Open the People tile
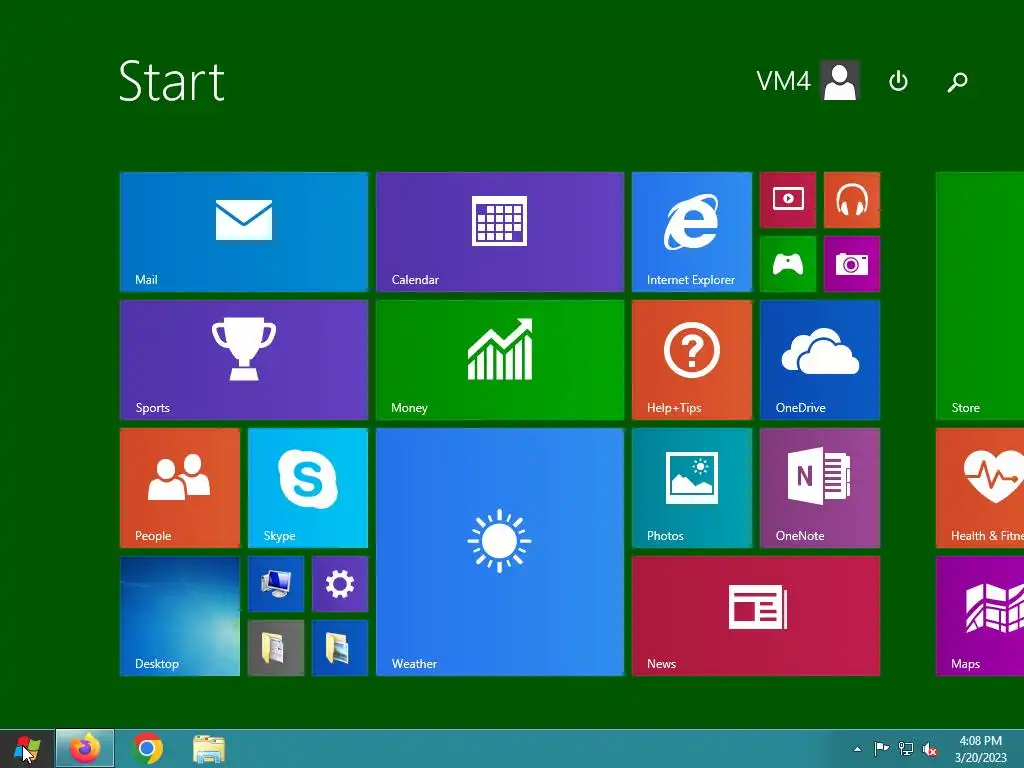 (180, 488)
